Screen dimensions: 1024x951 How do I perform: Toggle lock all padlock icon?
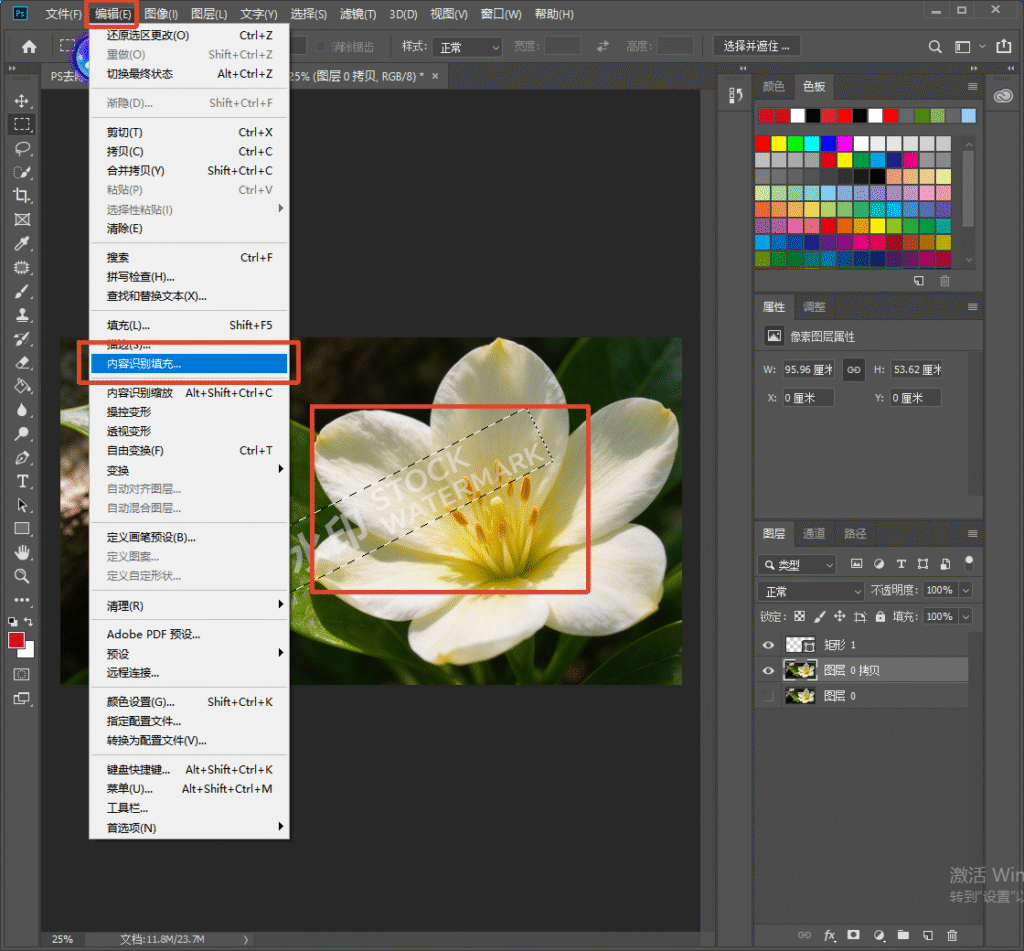(880, 616)
